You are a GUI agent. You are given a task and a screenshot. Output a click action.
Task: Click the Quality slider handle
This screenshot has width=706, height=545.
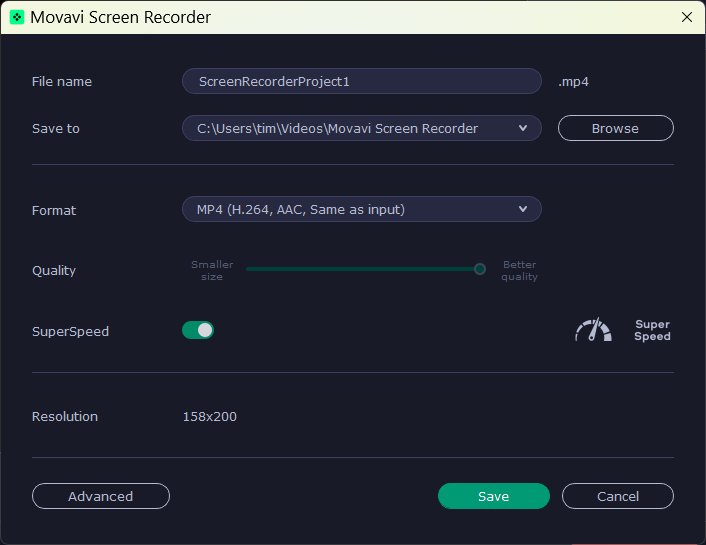coord(480,269)
